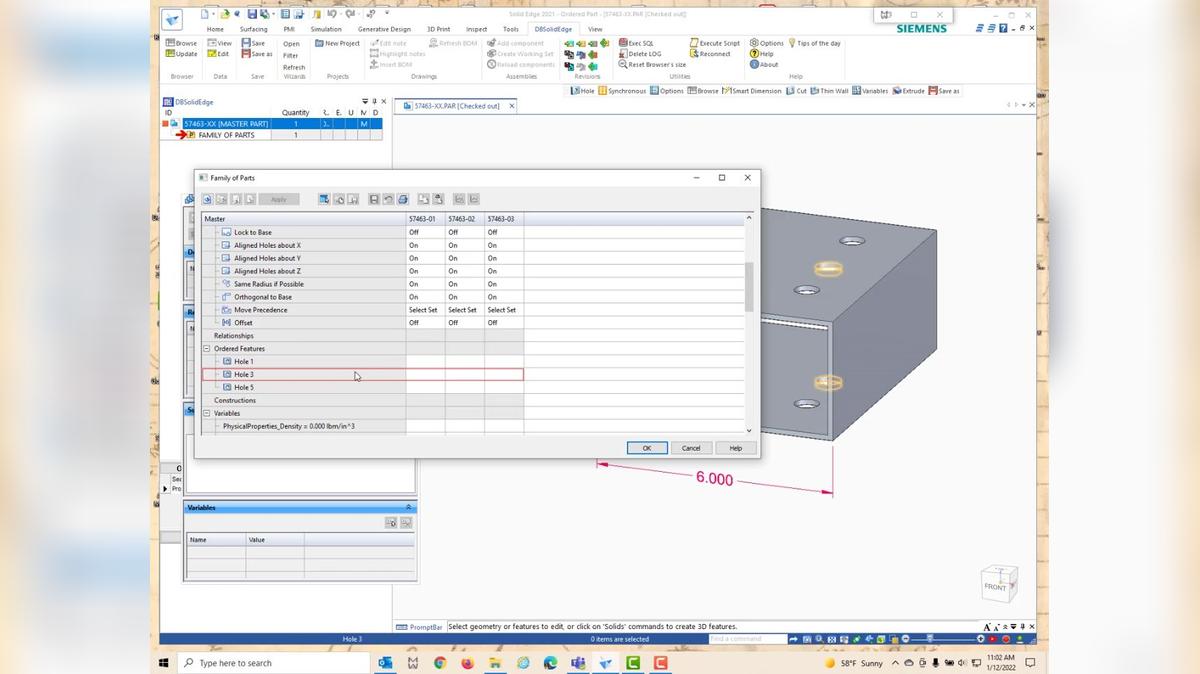Open Variables from the quick bar
Screen dimensions: 1200x674
(870, 91)
